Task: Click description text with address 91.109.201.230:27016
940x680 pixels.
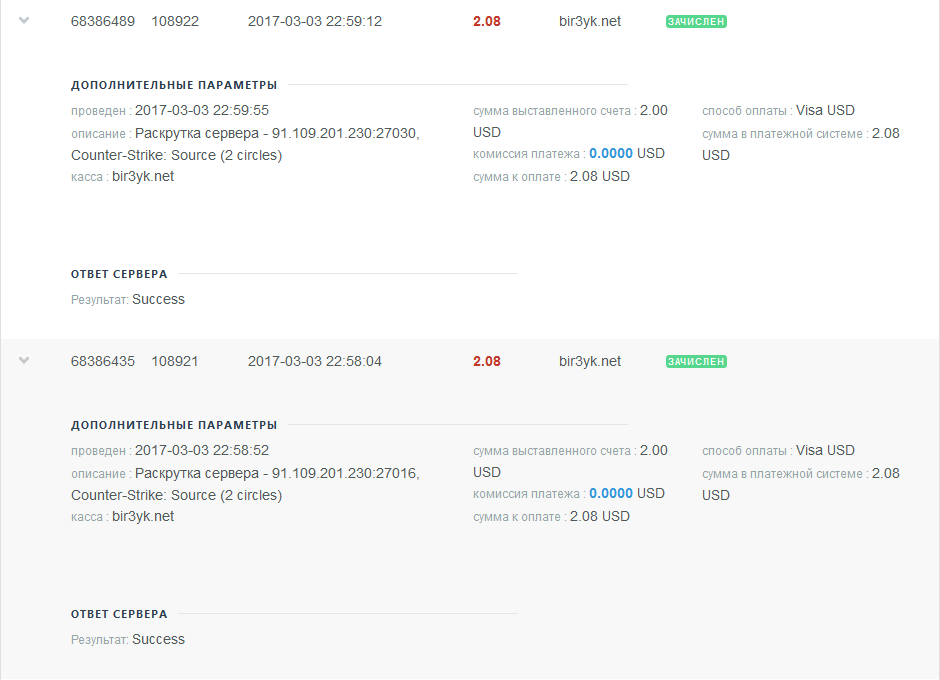Action: click(277, 473)
